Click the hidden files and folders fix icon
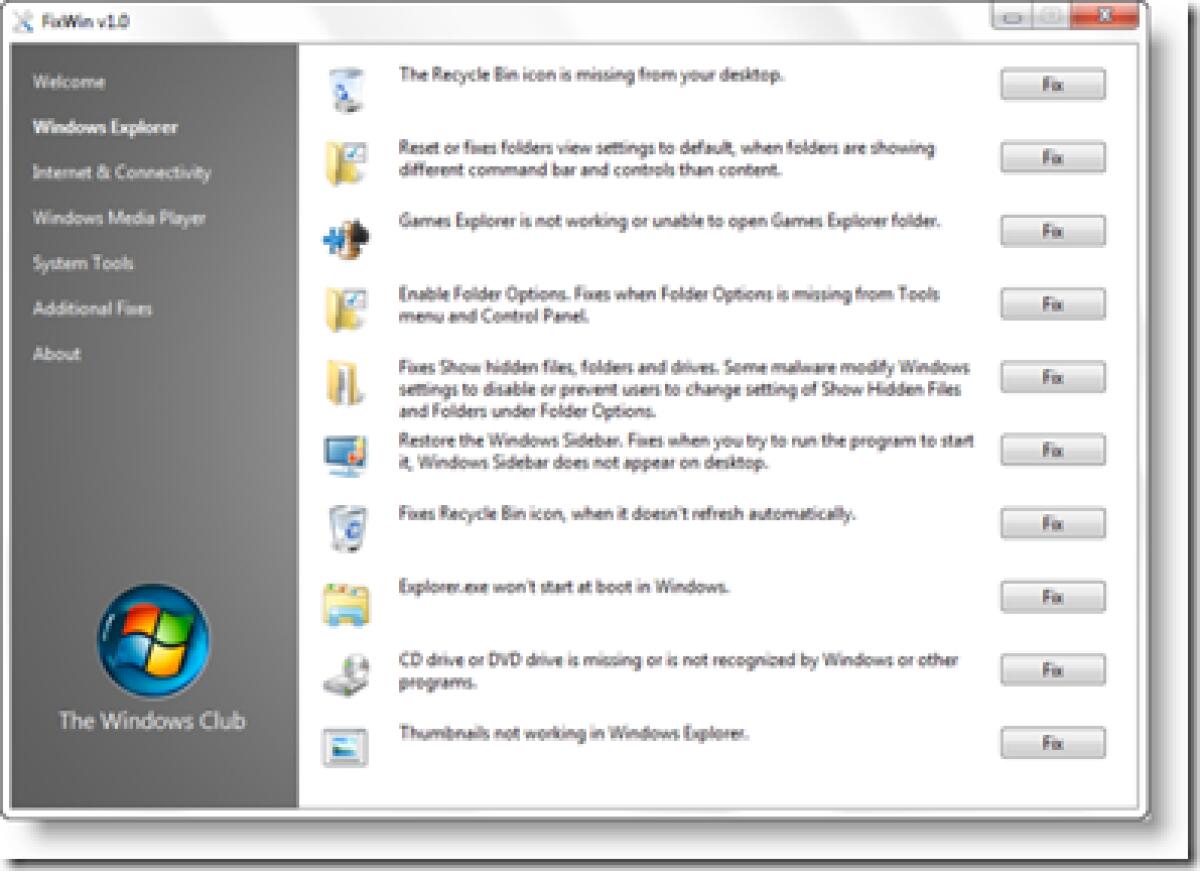Image resolution: width=1200 pixels, height=871 pixels. (x=345, y=377)
